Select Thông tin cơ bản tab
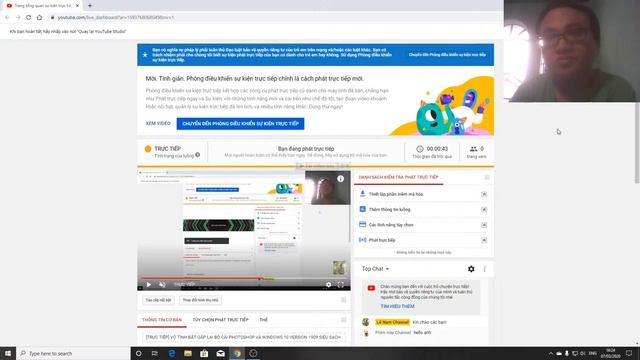 coord(162,320)
